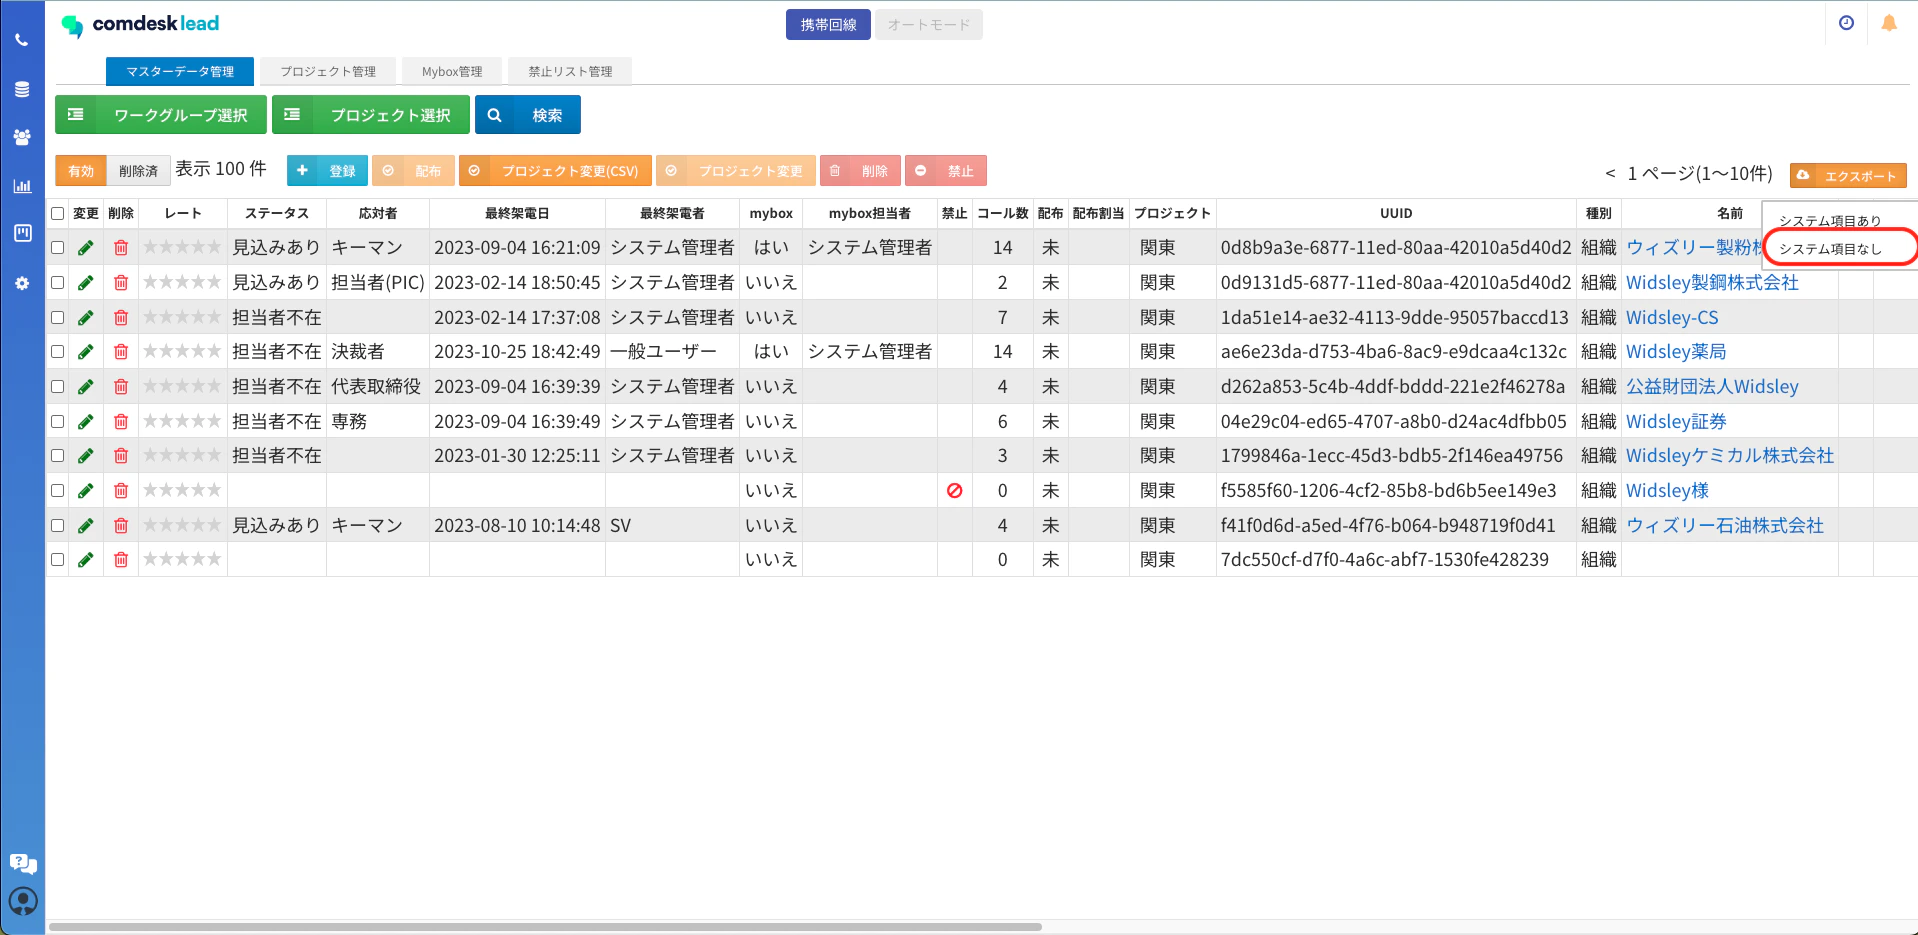The height and width of the screenshot is (935, 1918).
Task: Open the notification bell
Action: 1889,23
